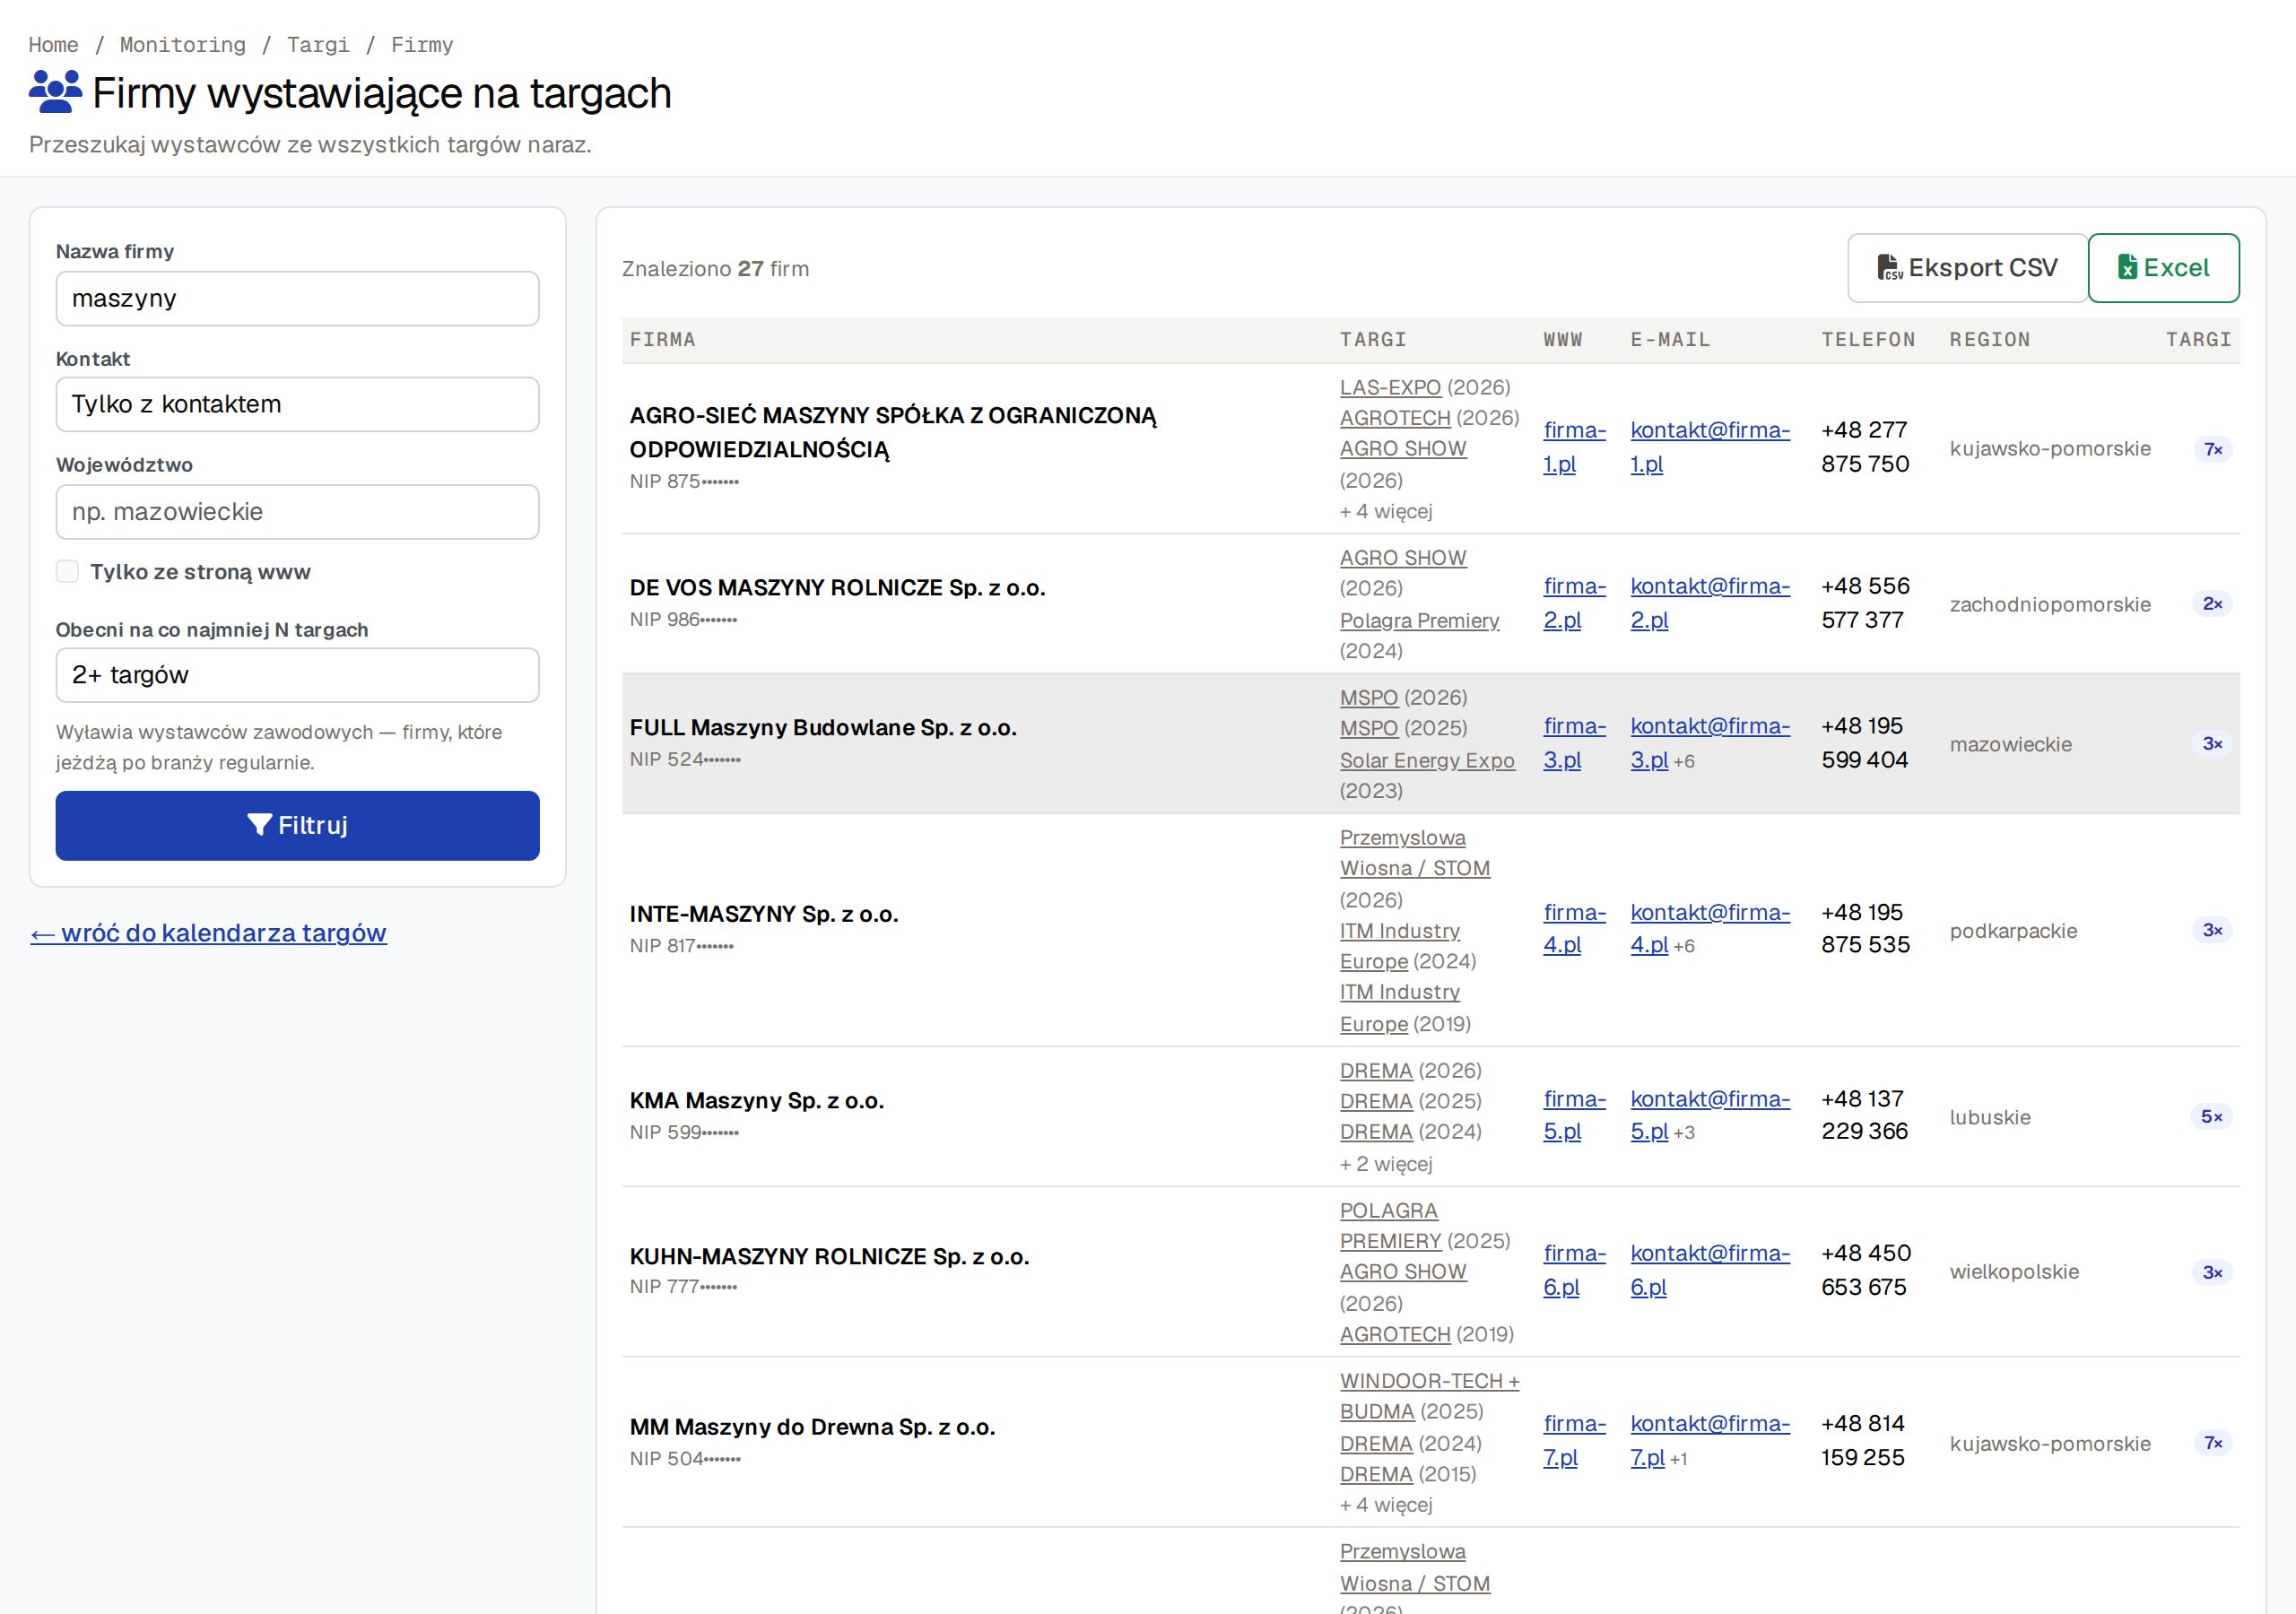Click the TELEFON column header

(1868, 340)
